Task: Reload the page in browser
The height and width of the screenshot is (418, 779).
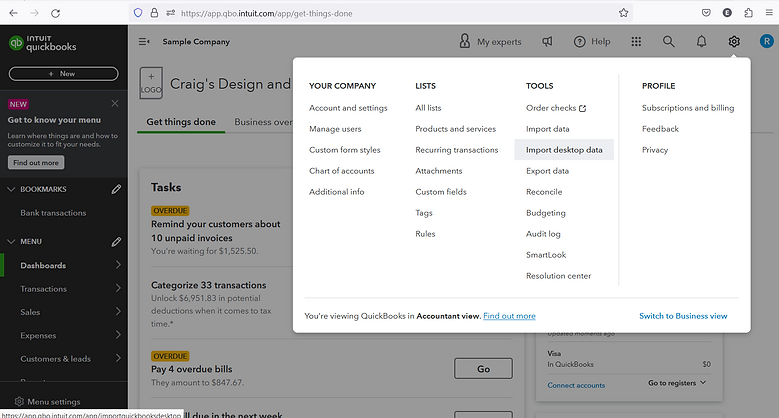Action: [x=56, y=13]
